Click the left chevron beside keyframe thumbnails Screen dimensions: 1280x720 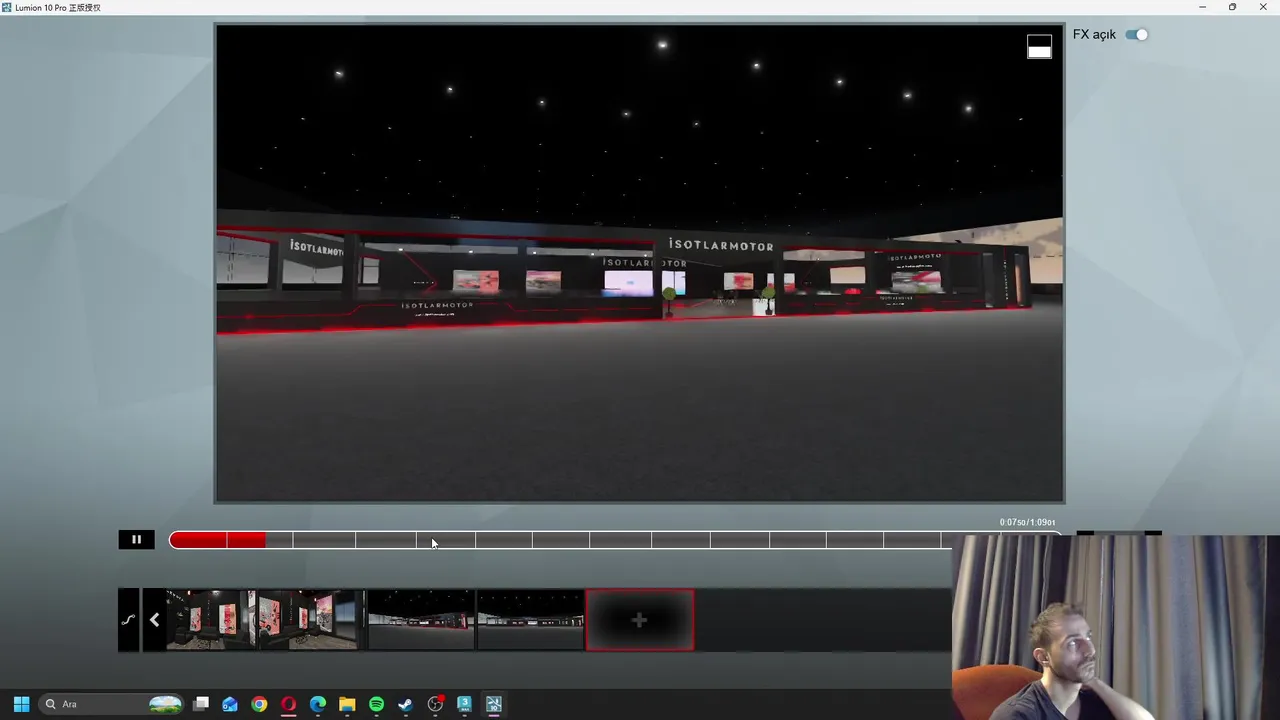154,620
